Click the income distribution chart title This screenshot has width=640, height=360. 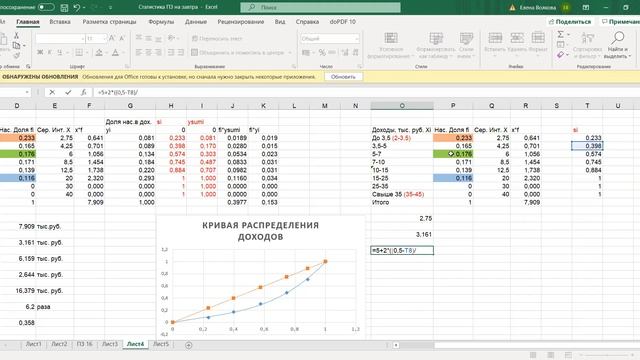(260, 231)
